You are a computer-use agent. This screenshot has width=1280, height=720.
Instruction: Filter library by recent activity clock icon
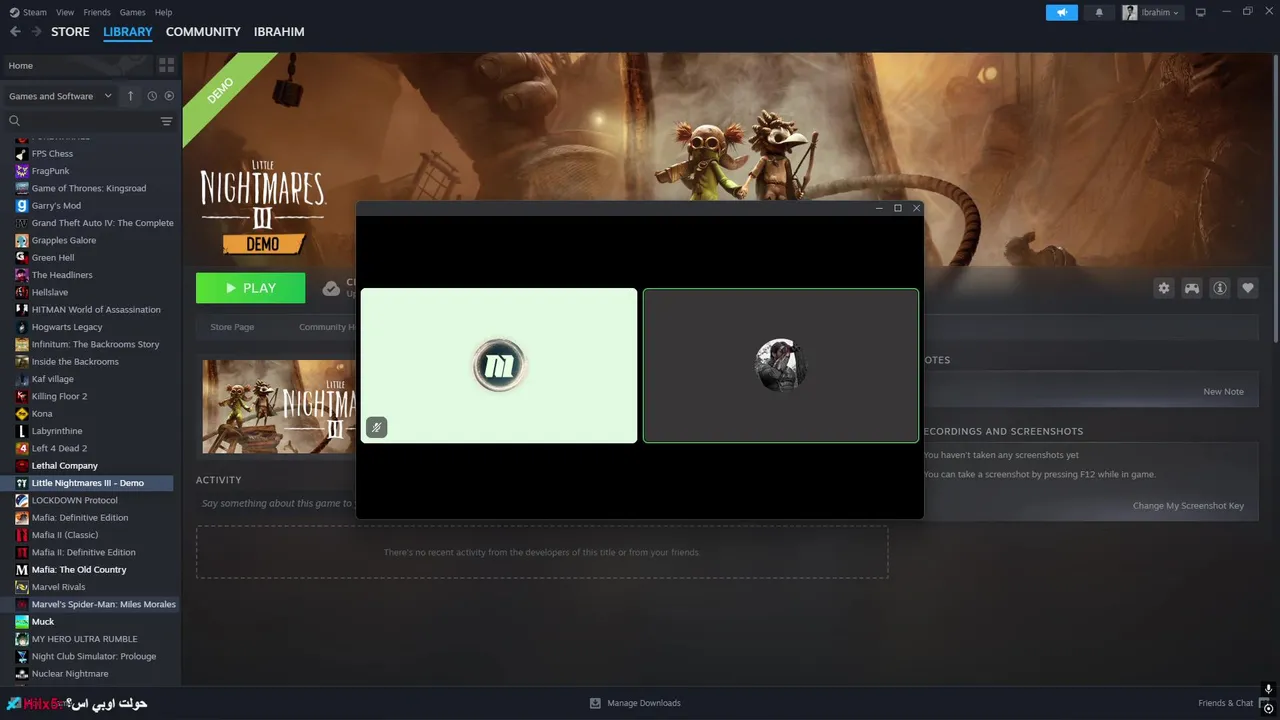pyautogui.click(x=152, y=96)
